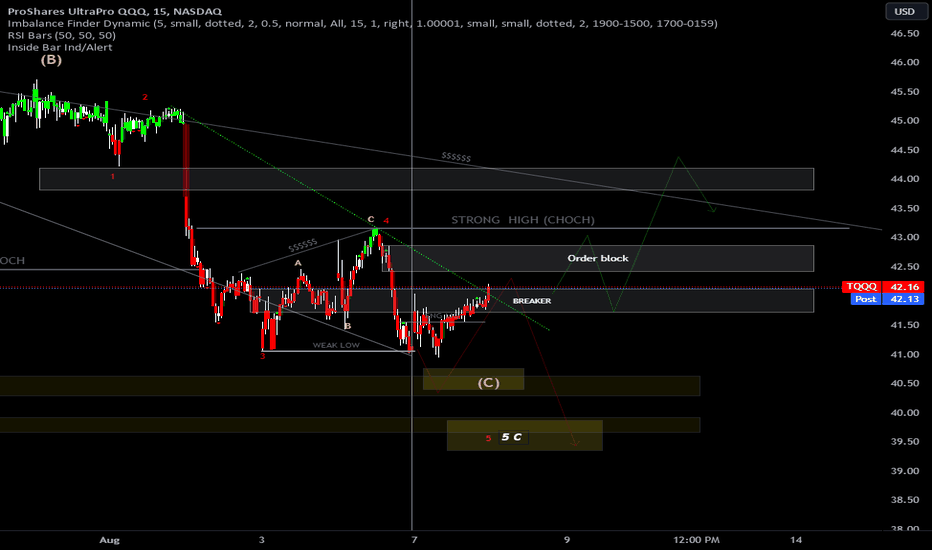Click the STRONG HIGH (CHOCH) label
The width and height of the screenshot is (932, 550).
(x=522, y=220)
